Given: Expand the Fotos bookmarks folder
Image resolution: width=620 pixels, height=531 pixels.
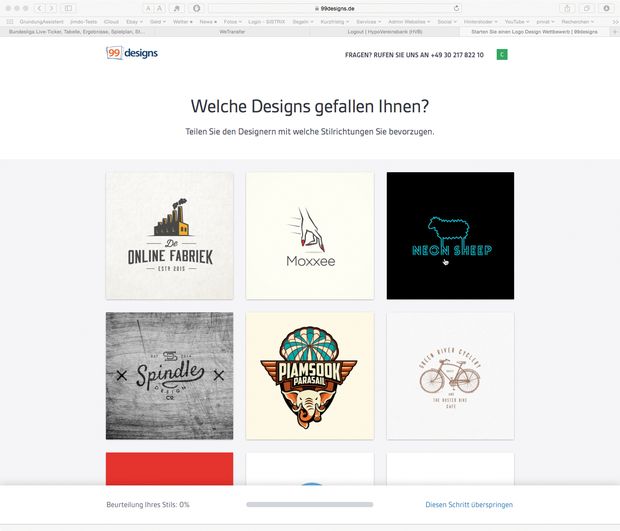Looking at the screenshot, I should click(232, 22).
